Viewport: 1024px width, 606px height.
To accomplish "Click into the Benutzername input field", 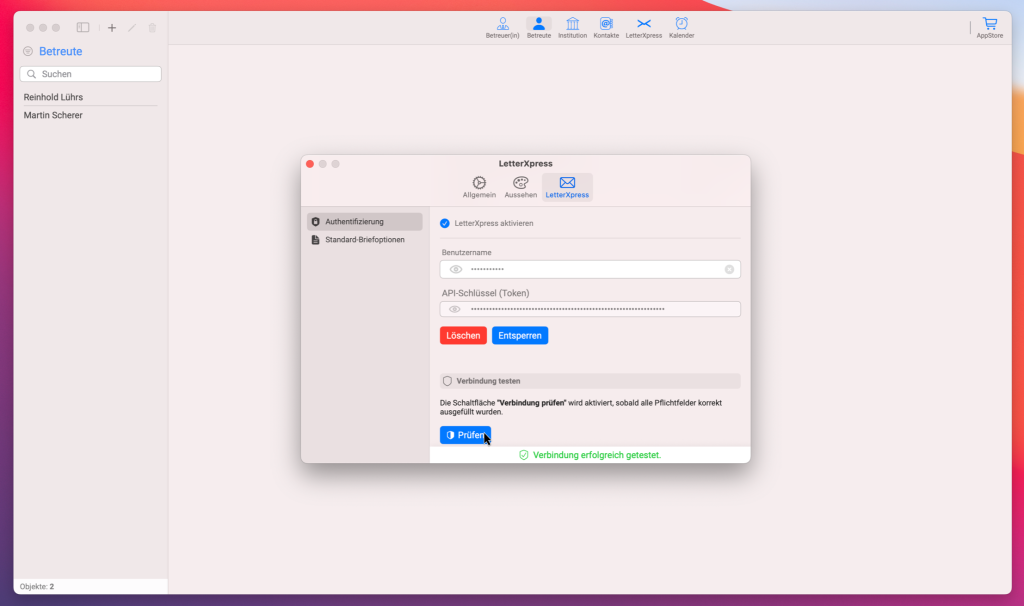I will click(590, 269).
